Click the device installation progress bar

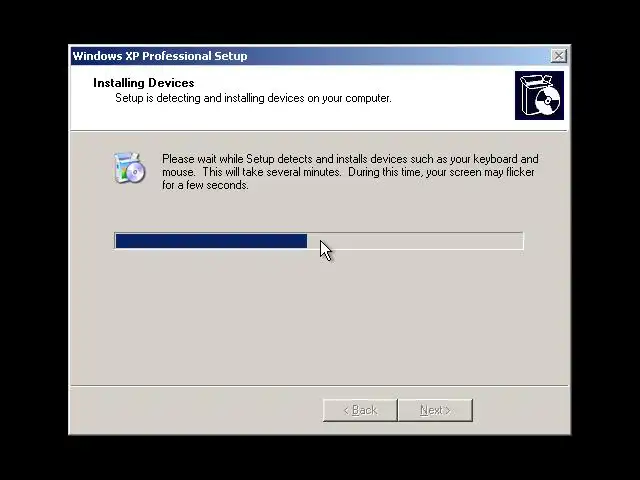[x=319, y=241]
